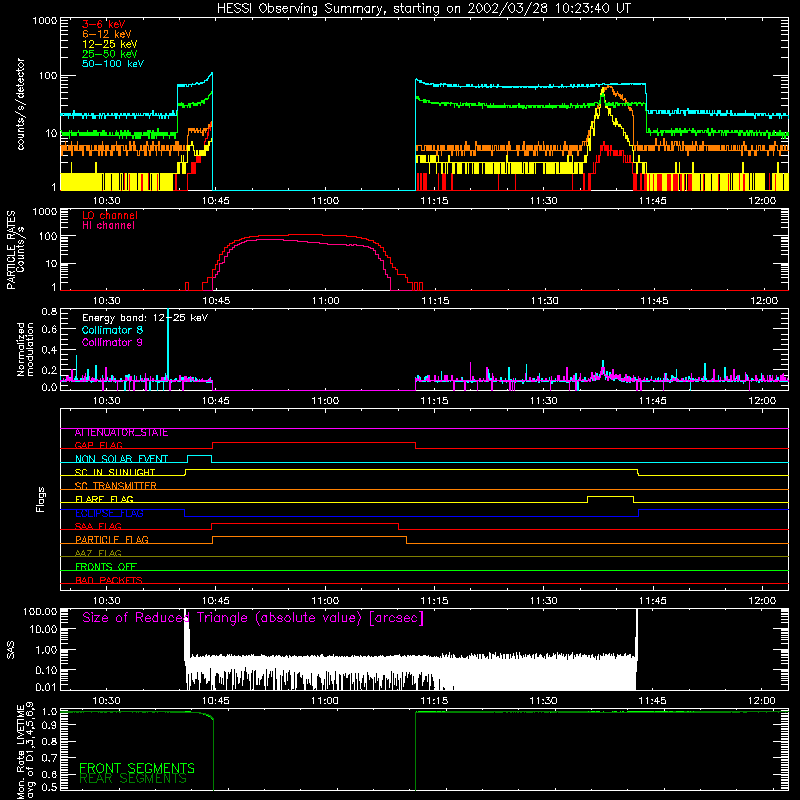This screenshot has width=800, height=800.
Task: Click the Mon. Rate LIVETIME axis label
Action: click(x=25, y=751)
